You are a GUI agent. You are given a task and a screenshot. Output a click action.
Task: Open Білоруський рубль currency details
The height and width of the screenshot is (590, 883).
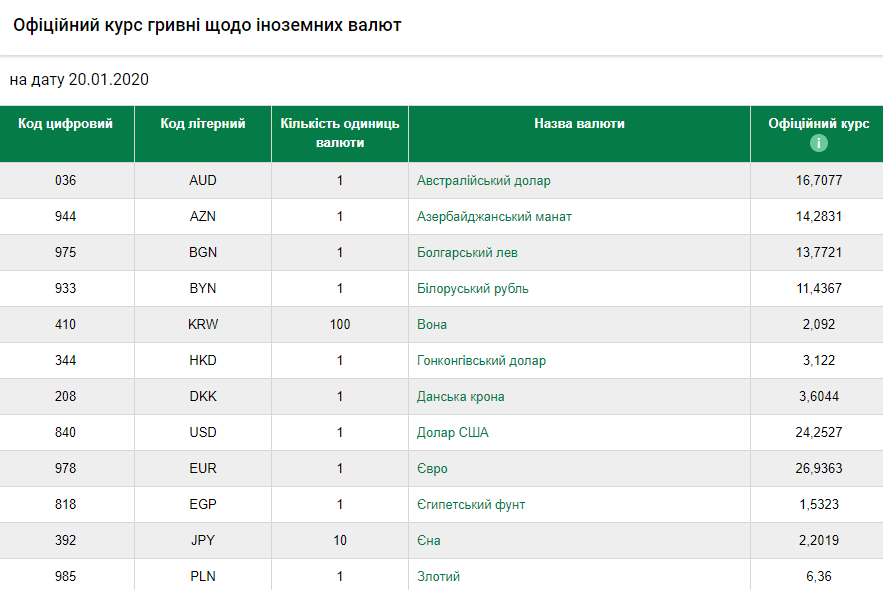(x=472, y=289)
